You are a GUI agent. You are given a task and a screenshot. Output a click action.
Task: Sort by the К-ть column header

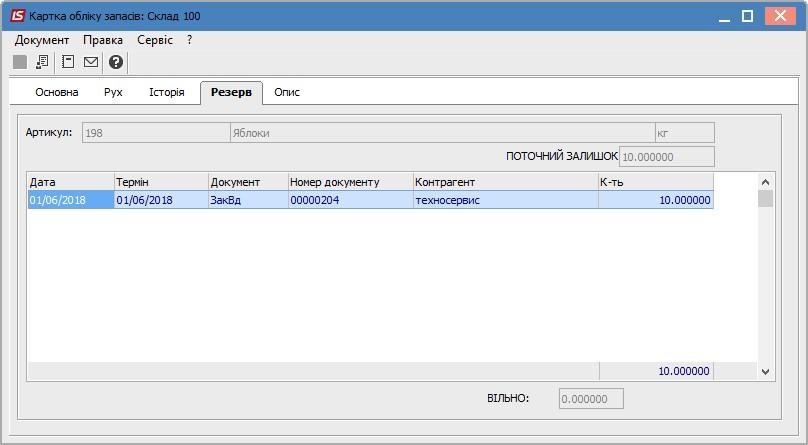point(656,182)
